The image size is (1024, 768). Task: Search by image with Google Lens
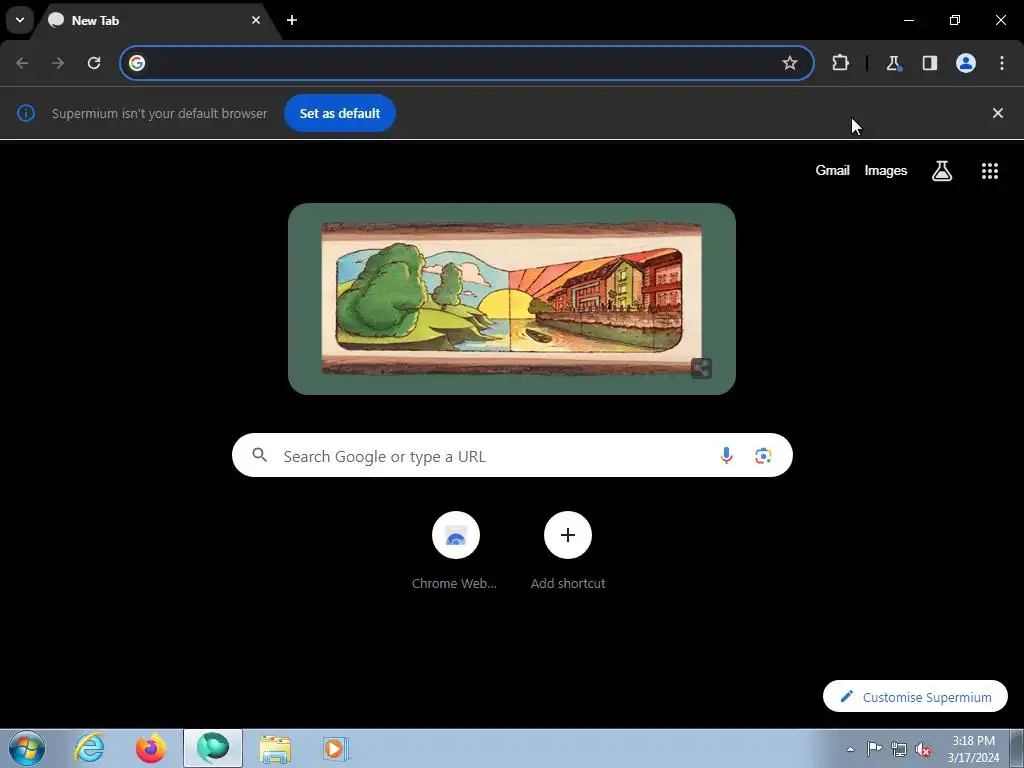click(x=763, y=455)
